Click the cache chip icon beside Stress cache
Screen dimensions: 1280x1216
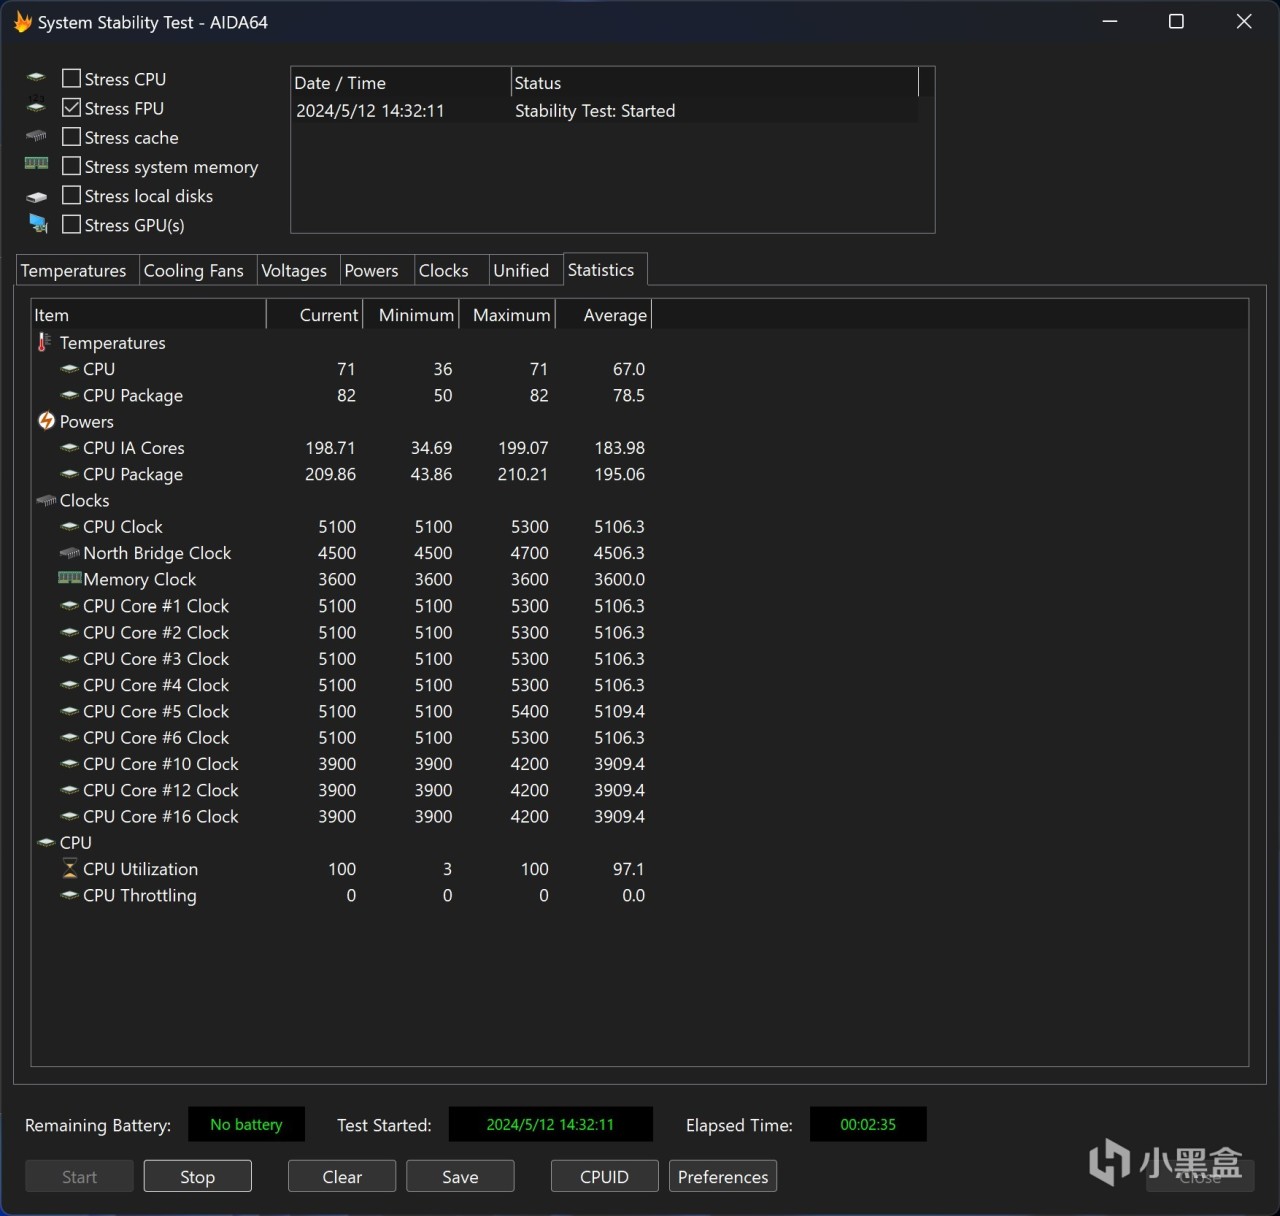coord(36,136)
